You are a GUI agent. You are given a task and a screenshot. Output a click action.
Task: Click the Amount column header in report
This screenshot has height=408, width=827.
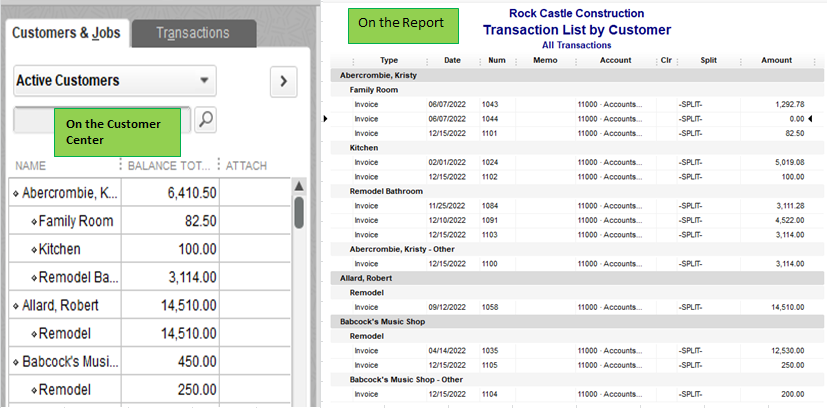[776, 60]
